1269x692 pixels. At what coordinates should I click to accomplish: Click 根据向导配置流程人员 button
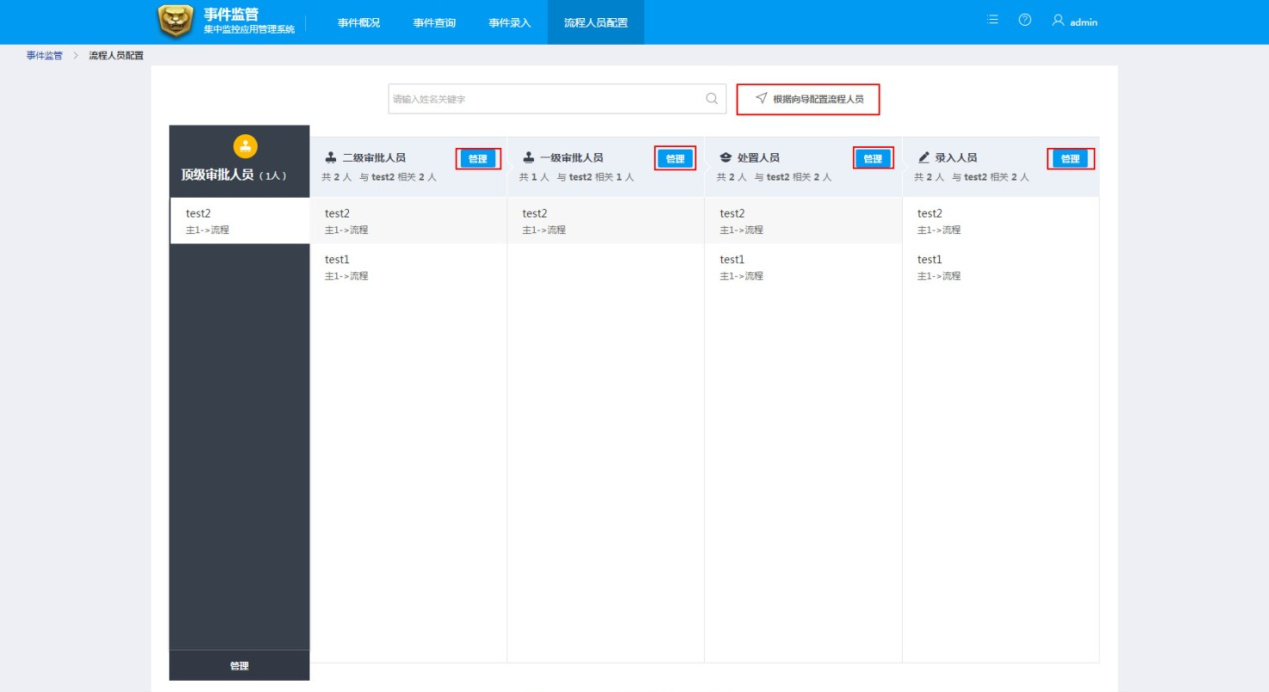tap(808, 99)
